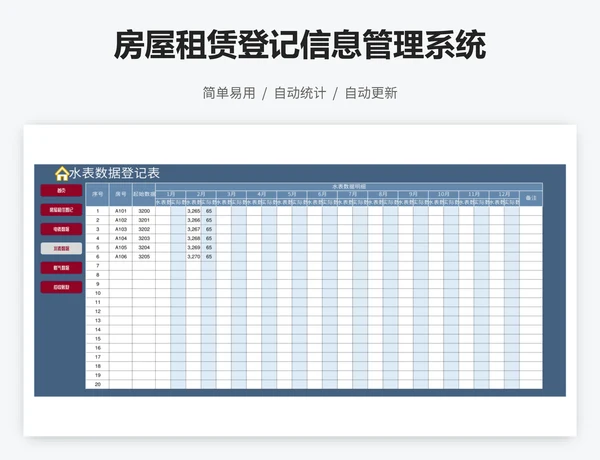
Task: Open the 电表数据 sidebar button
Action: point(61,229)
